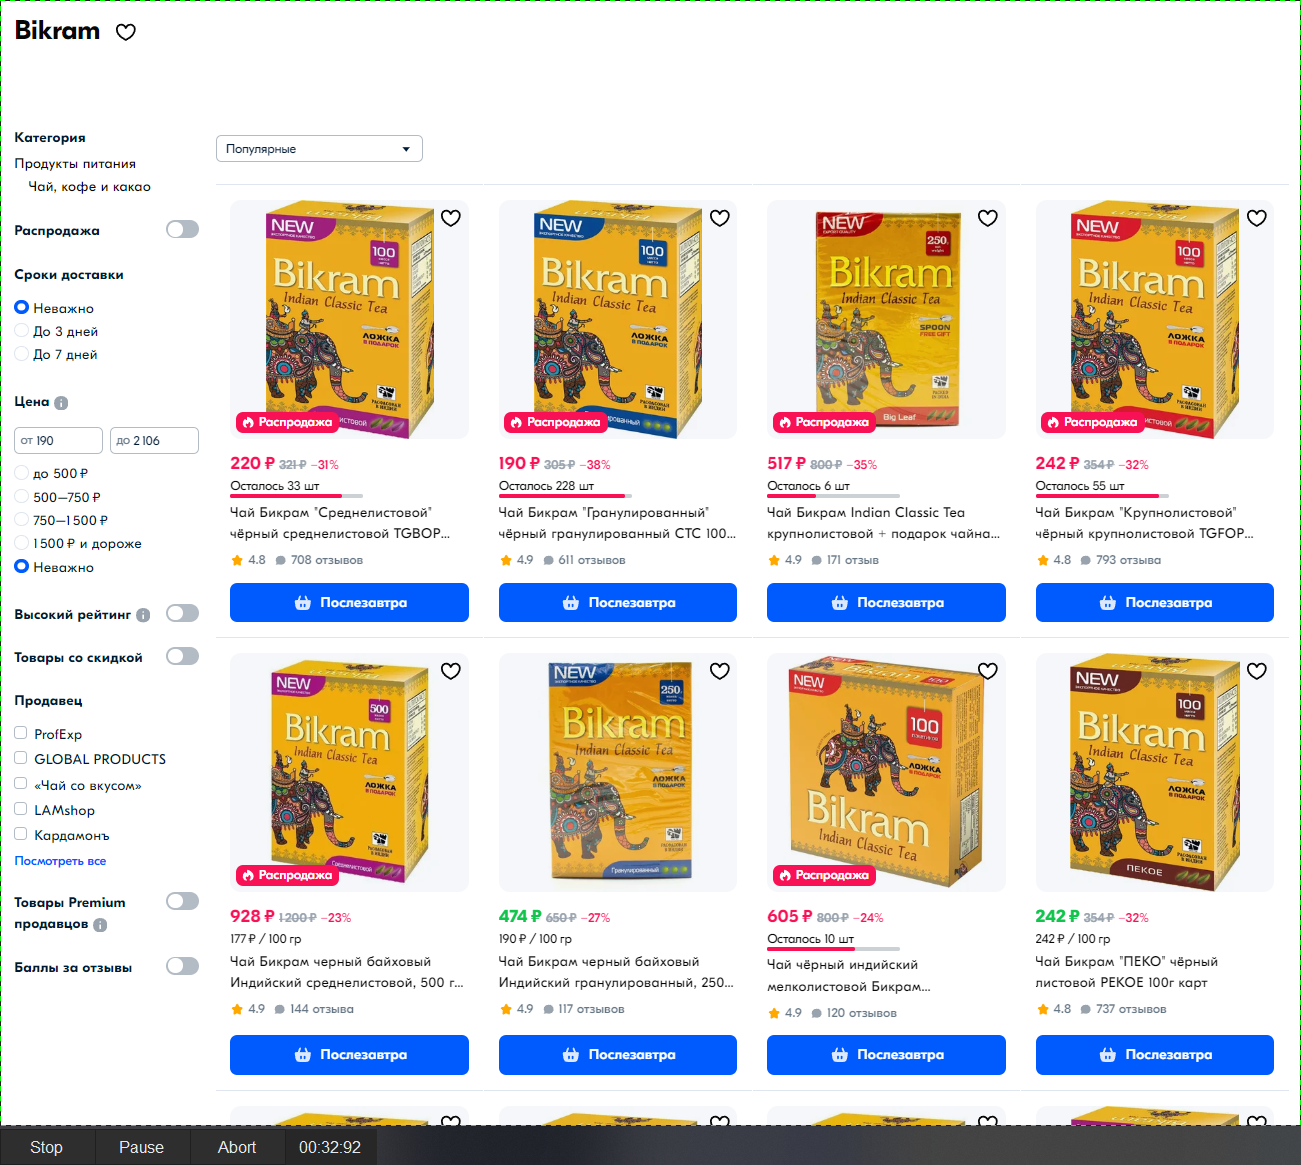
Task: Open subcategory Чай, кофе и какао
Action: point(90,187)
